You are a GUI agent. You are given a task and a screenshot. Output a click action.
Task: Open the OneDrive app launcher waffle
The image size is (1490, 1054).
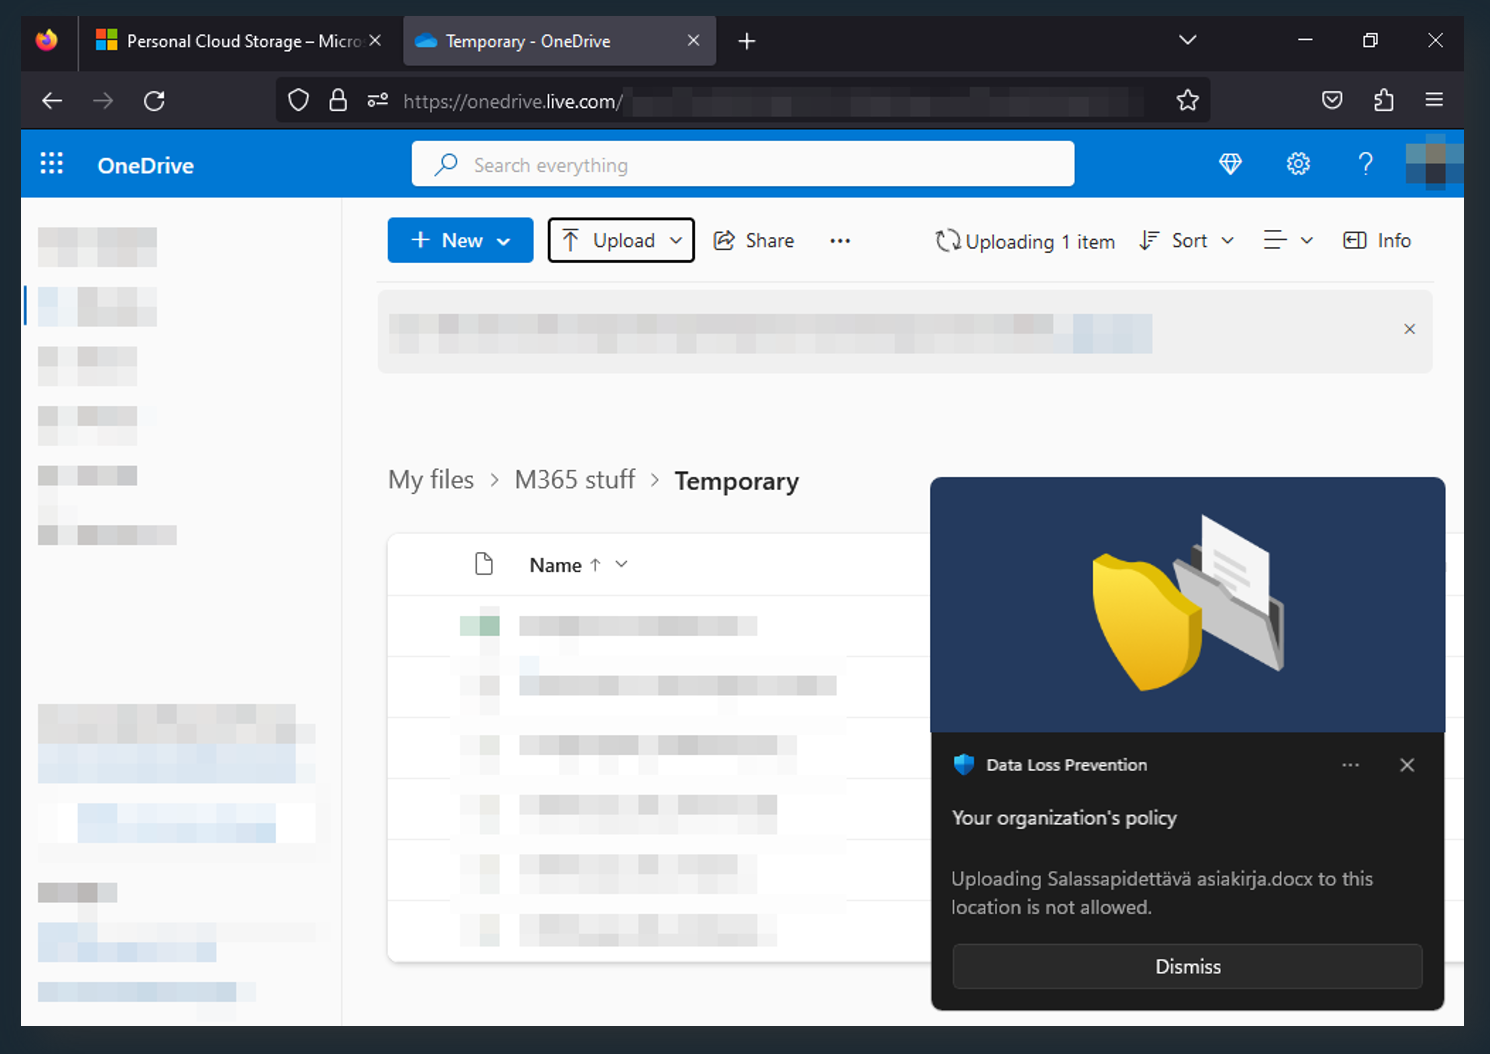pyautogui.click(x=51, y=163)
